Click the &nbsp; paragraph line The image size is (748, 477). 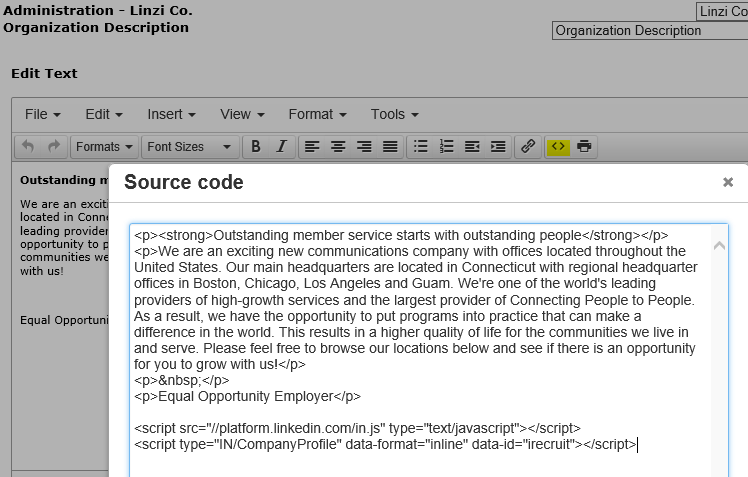tap(182, 380)
